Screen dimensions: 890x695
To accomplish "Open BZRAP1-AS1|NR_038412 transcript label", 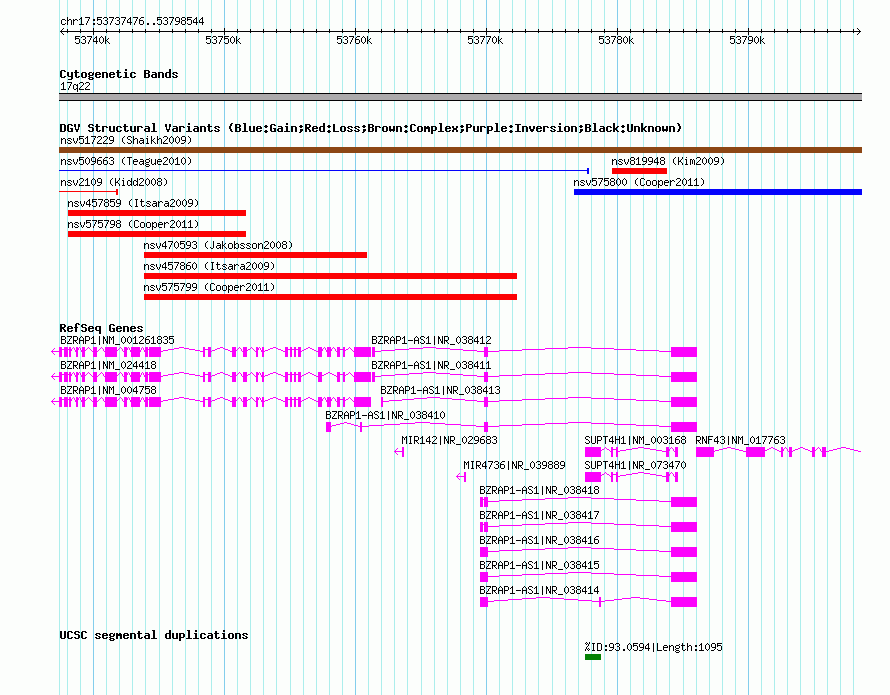I will pyautogui.click(x=431, y=340).
